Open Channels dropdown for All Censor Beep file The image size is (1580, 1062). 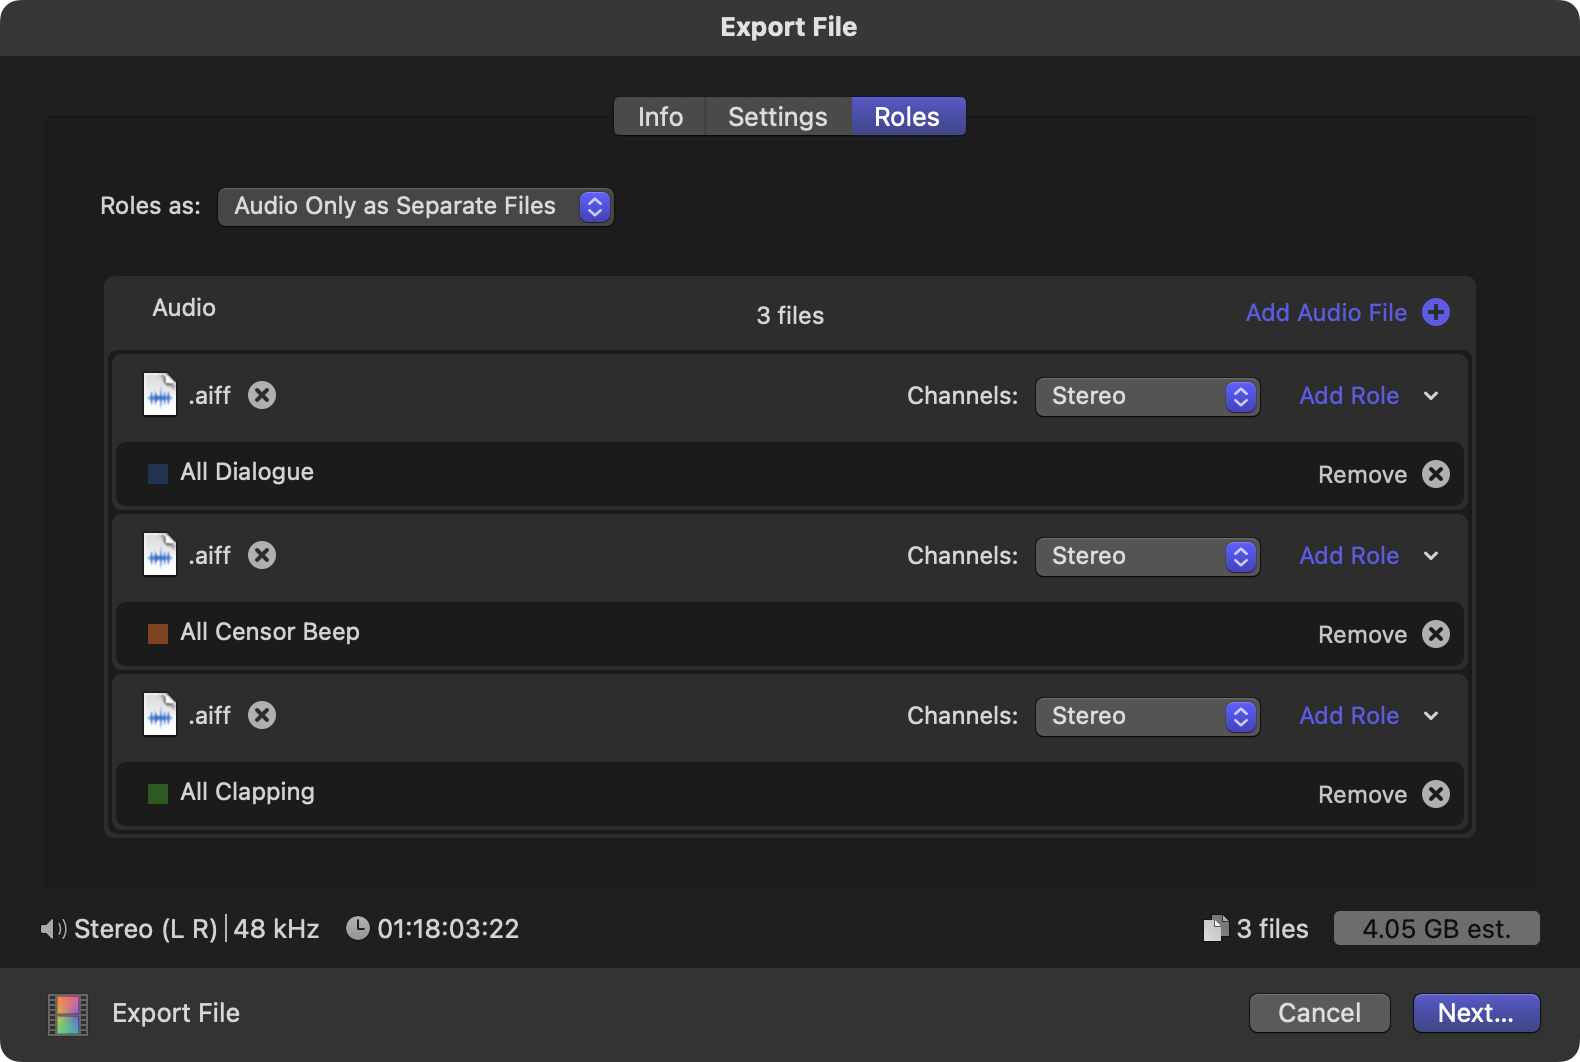point(1147,556)
